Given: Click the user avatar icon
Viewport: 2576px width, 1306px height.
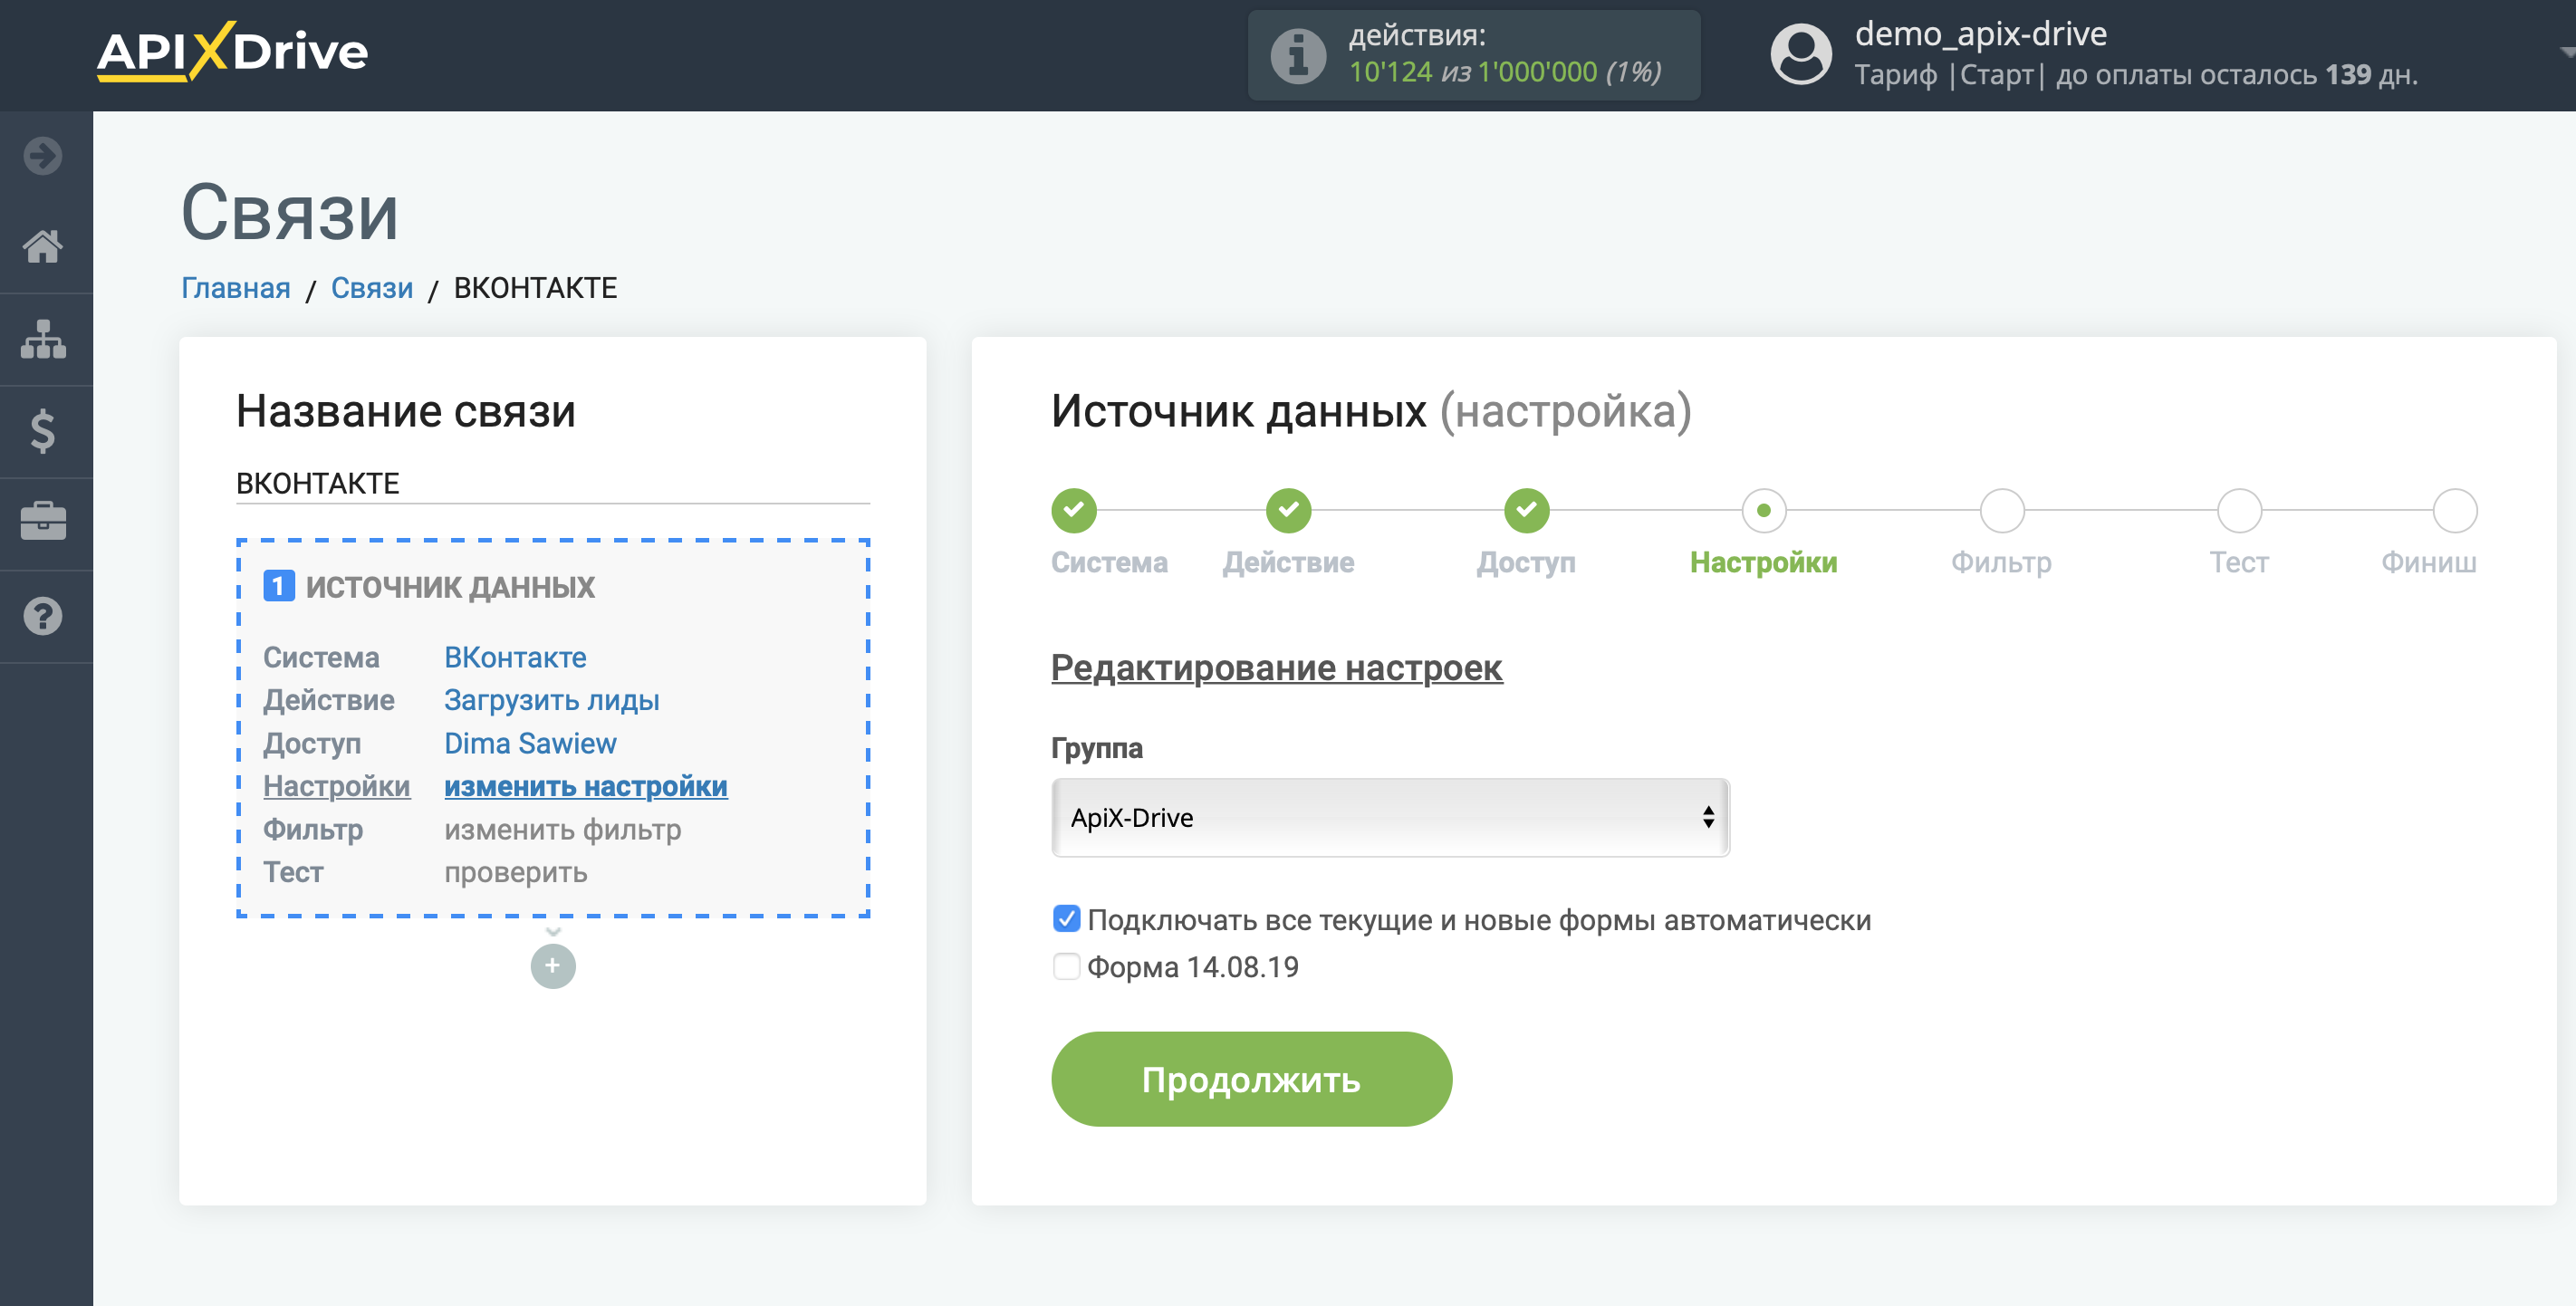Looking at the screenshot, I should (x=1800, y=55).
